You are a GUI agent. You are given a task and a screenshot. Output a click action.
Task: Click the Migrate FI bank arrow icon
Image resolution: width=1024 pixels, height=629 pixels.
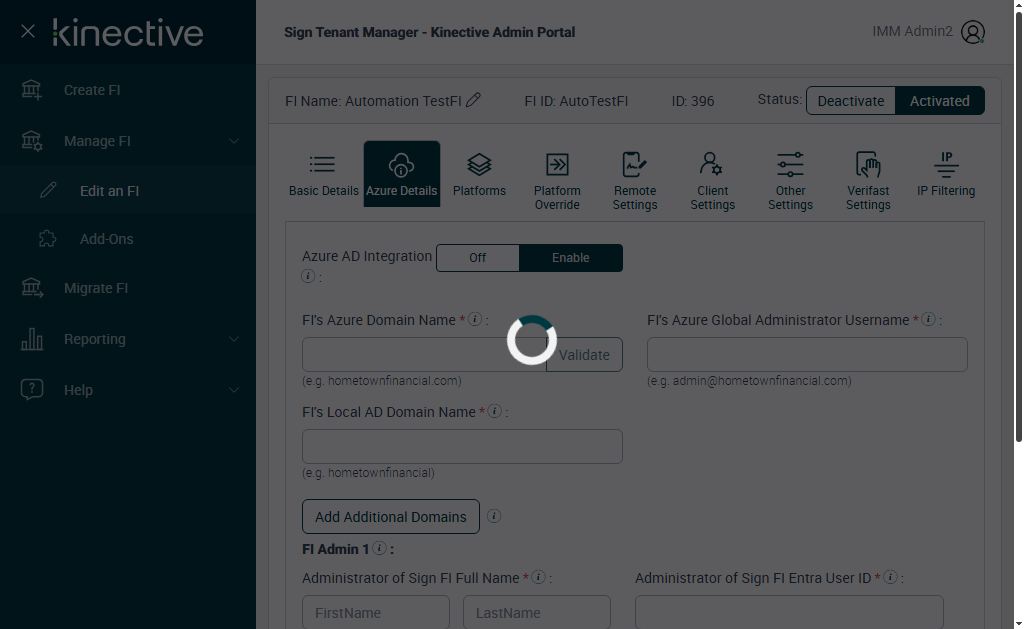coord(32,288)
